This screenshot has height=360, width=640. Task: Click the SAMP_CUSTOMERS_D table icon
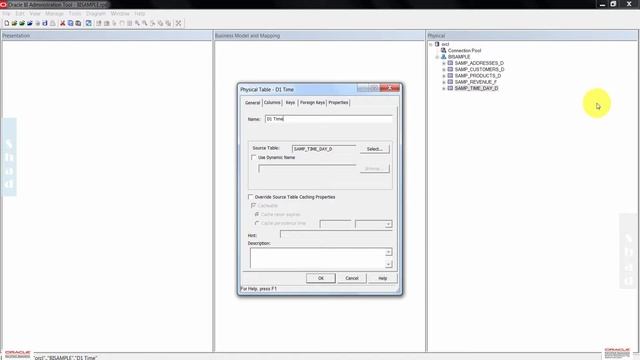click(x=450, y=69)
